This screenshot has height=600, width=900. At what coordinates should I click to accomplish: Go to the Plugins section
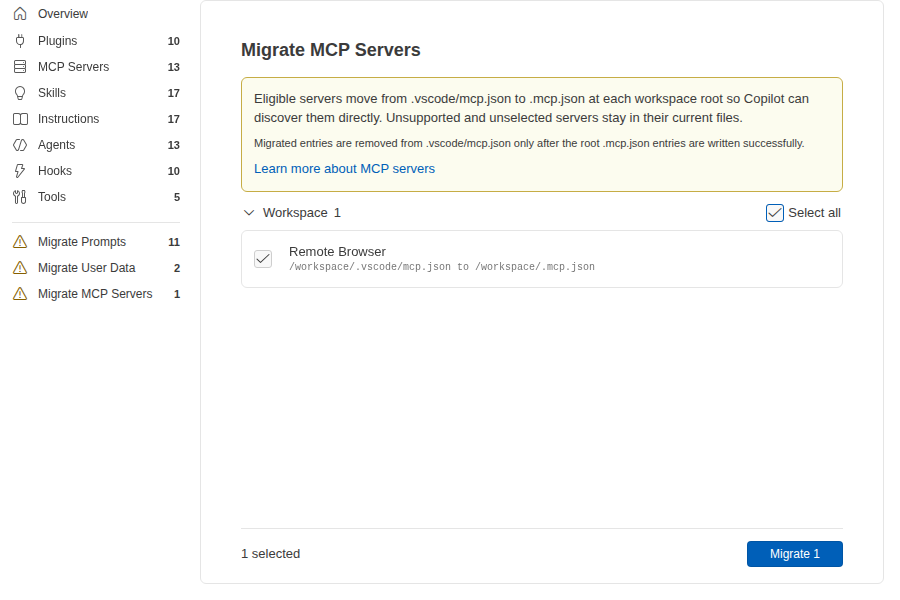pyautogui.click(x=96, y=41)
